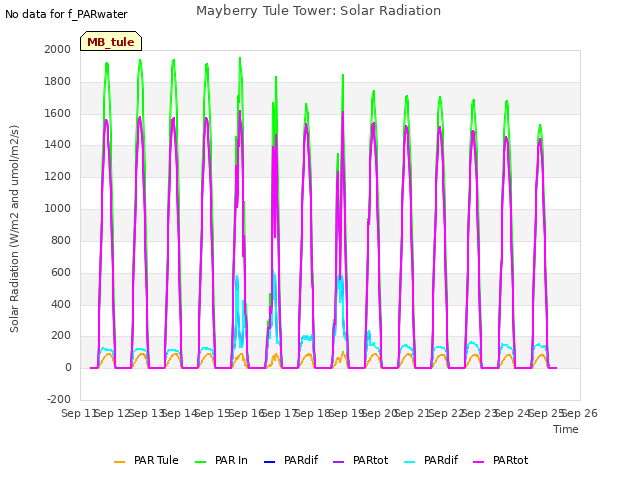Screen dimensions: 640x480
Task: Click the Sep 11 x-axis tick label
Action: pos(78,413)
